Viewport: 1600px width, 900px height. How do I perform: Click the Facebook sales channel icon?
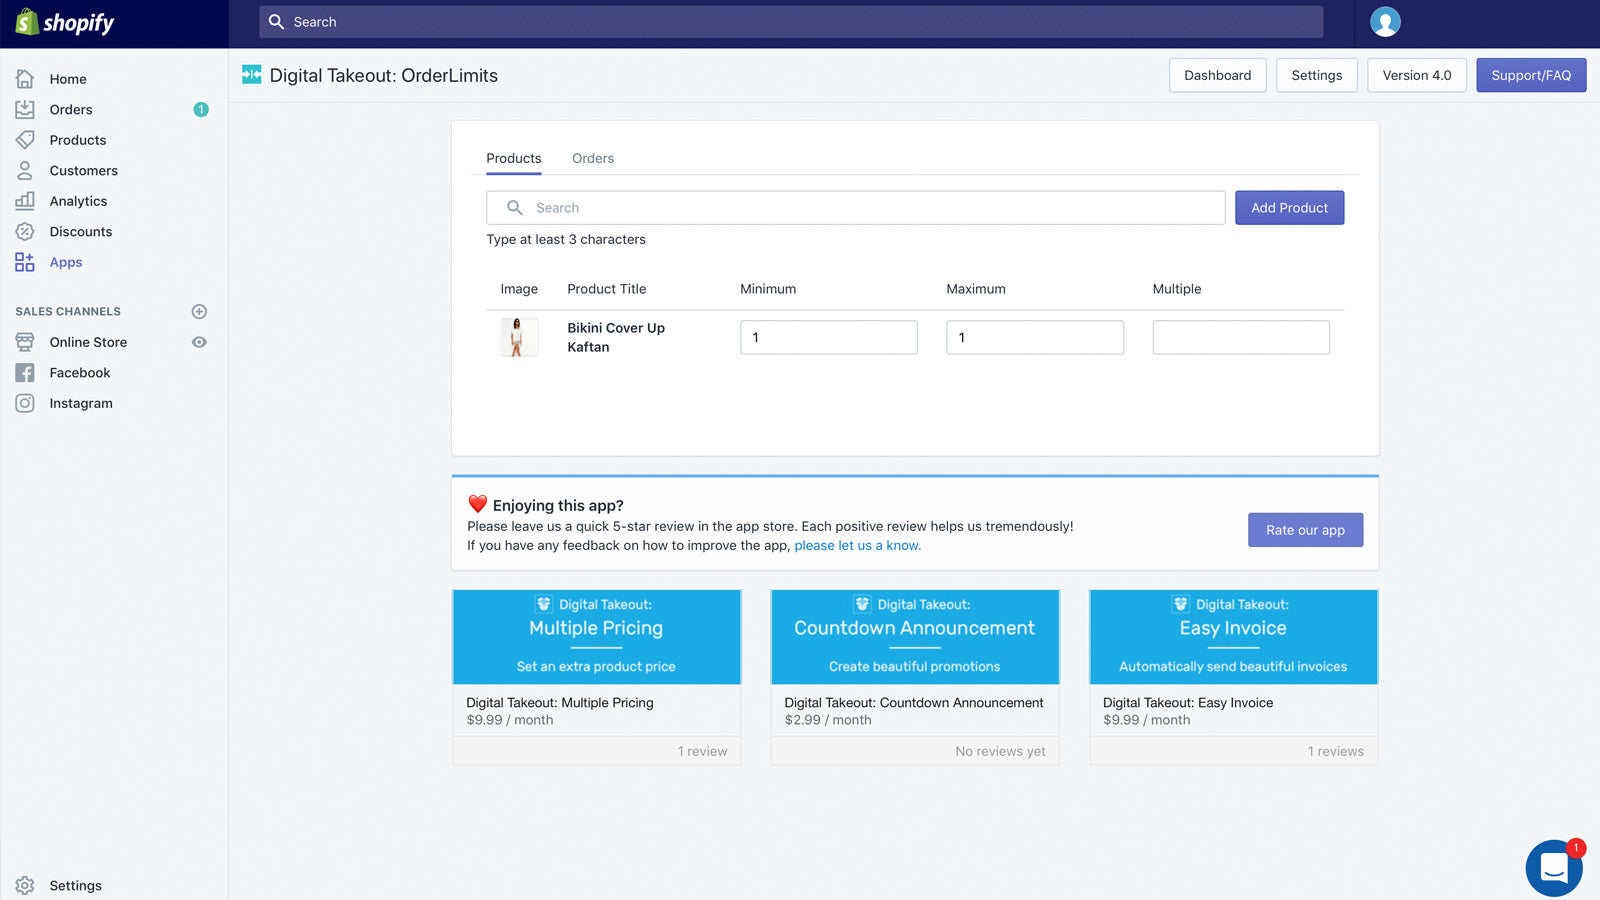[25, 373]
